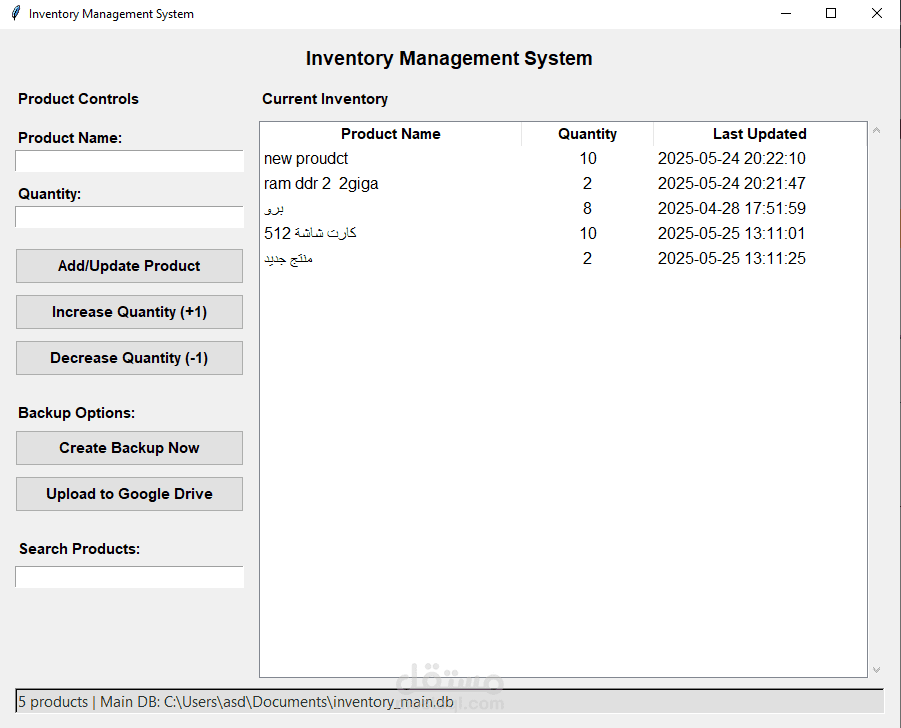The width and height of the screenshot is (901, 728).
Task: Select the row containing '512'
Action: pyautogui.click(x=563, y=233)
